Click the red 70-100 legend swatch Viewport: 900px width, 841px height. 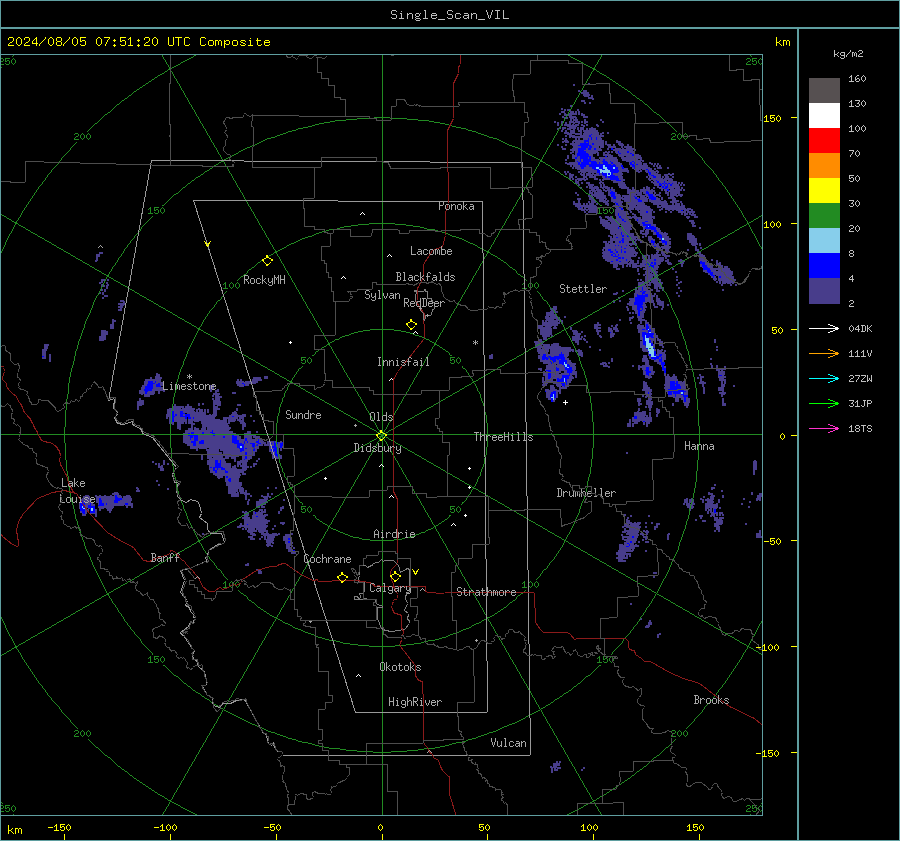tap(824, 141)
